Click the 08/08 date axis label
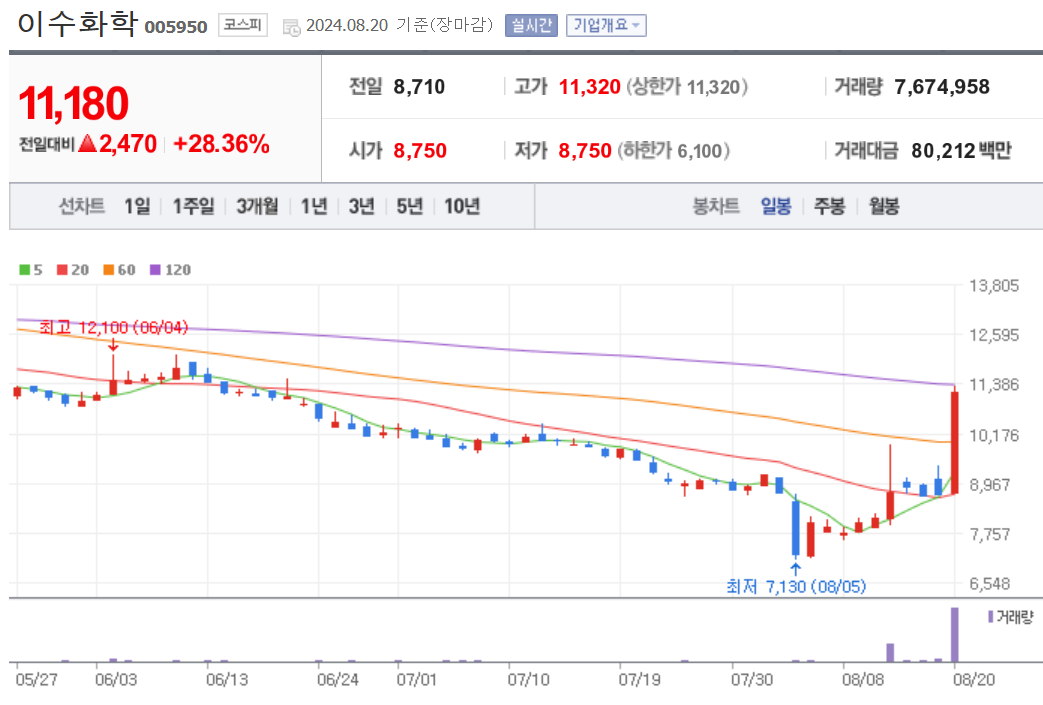1043x705 pixels. pyautogui.click(x=863, y=680)
